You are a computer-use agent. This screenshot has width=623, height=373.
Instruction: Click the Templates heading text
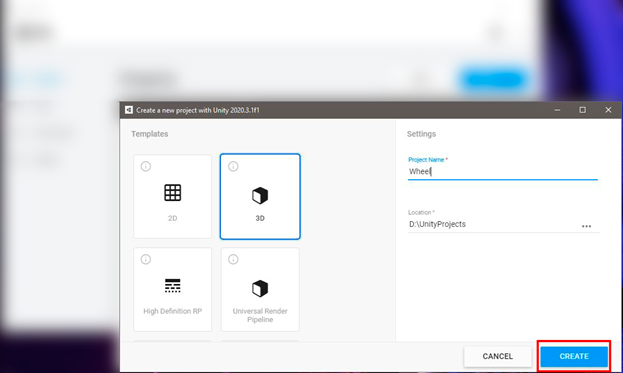coord(150,134)
